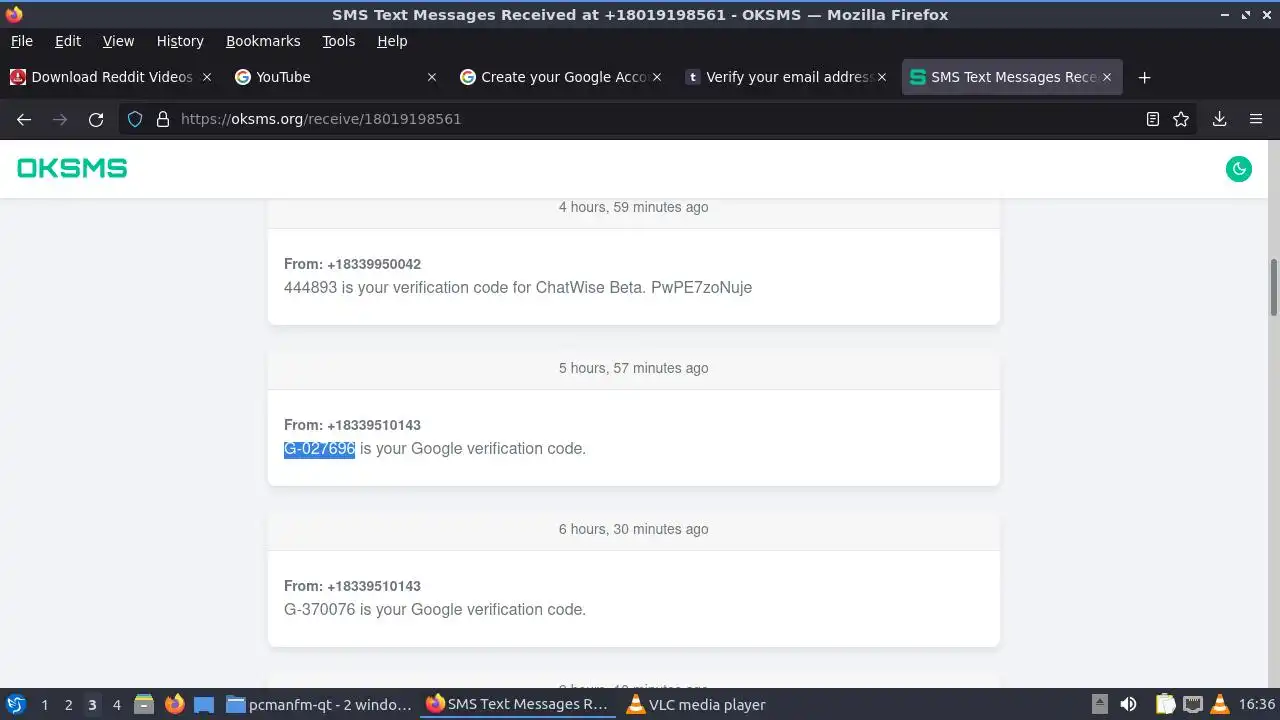Open a new tab with plus button
This screenshot has height=720, width=1280.
pos(1145,77)
